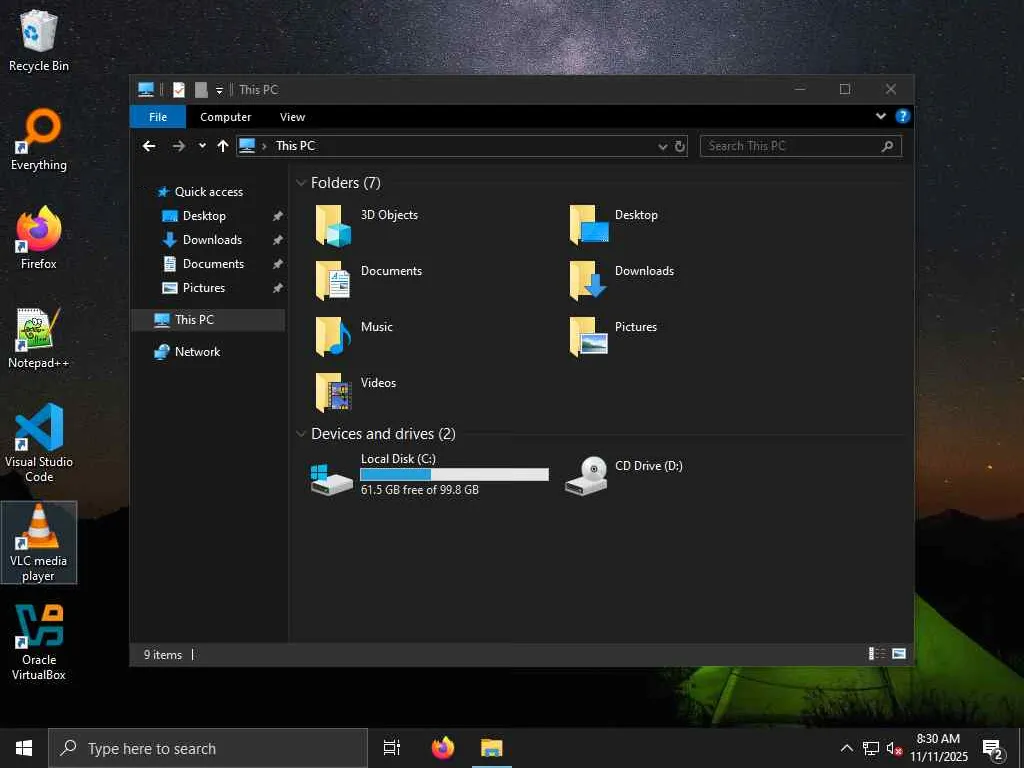1024x768 pixels.
Task: Open the Windows Start menu
Action: (24, 748)
